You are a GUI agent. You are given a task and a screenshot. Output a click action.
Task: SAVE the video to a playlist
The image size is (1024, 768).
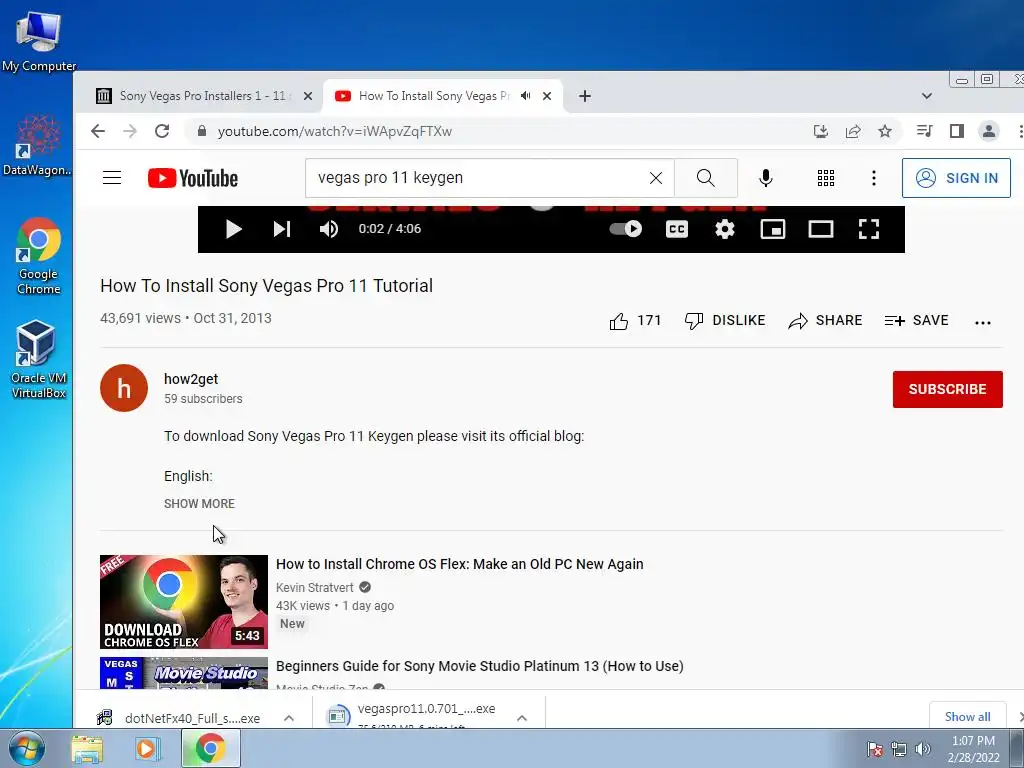916,321
